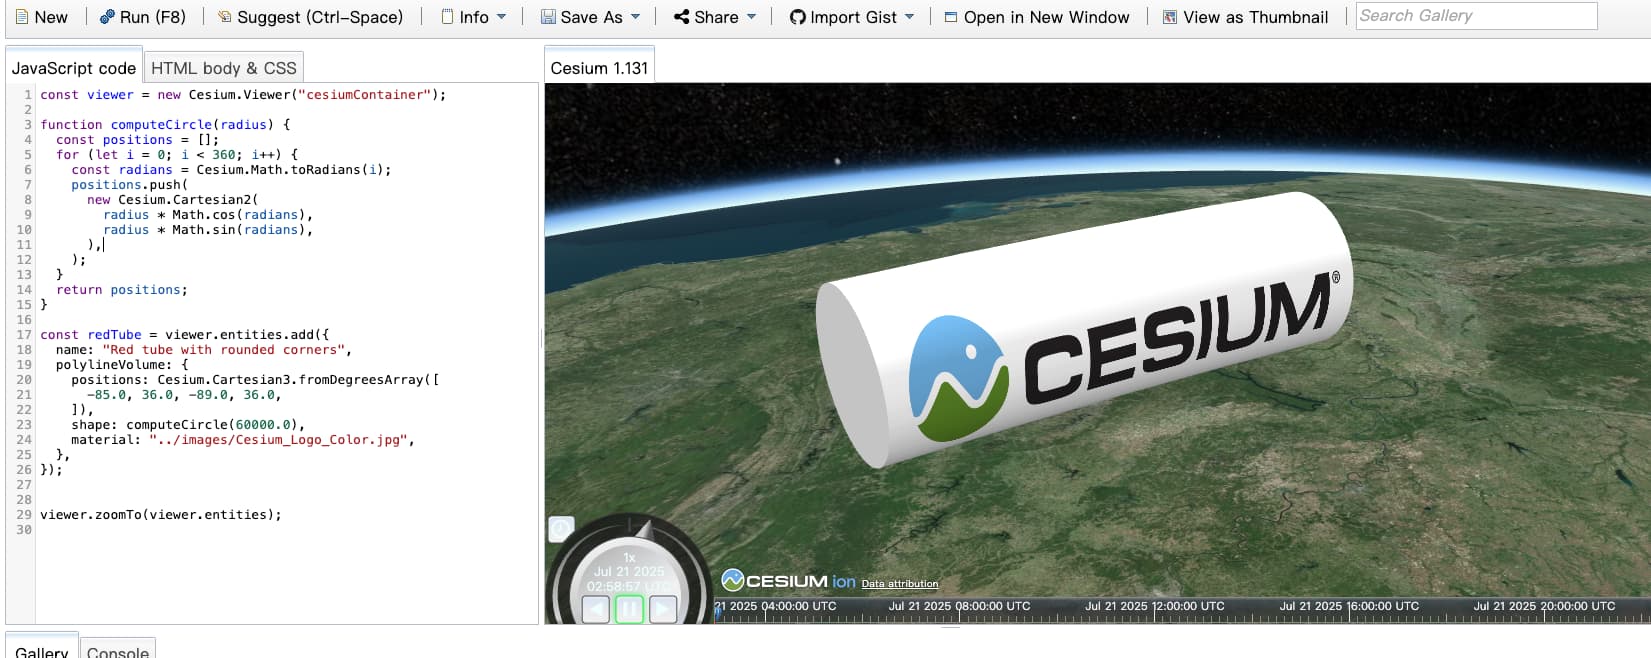Click line number 17 in the gutter

click(24, 335)
